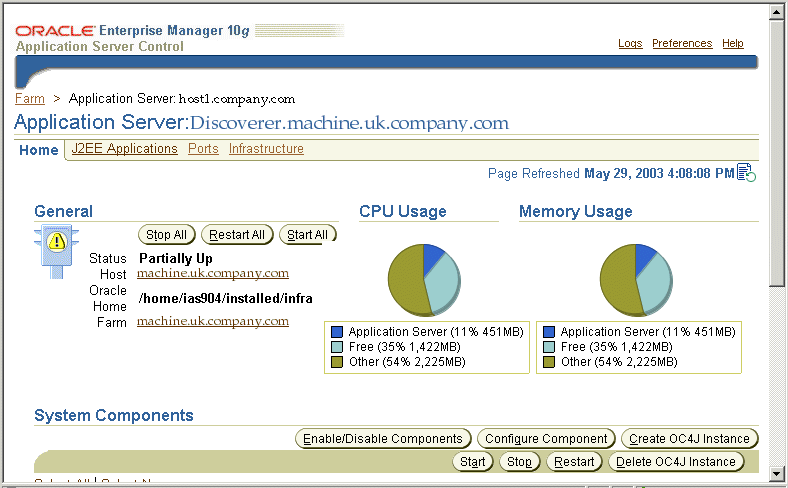
Task: Click teal Free swatch in CPU legend
Action: point(337,347)
